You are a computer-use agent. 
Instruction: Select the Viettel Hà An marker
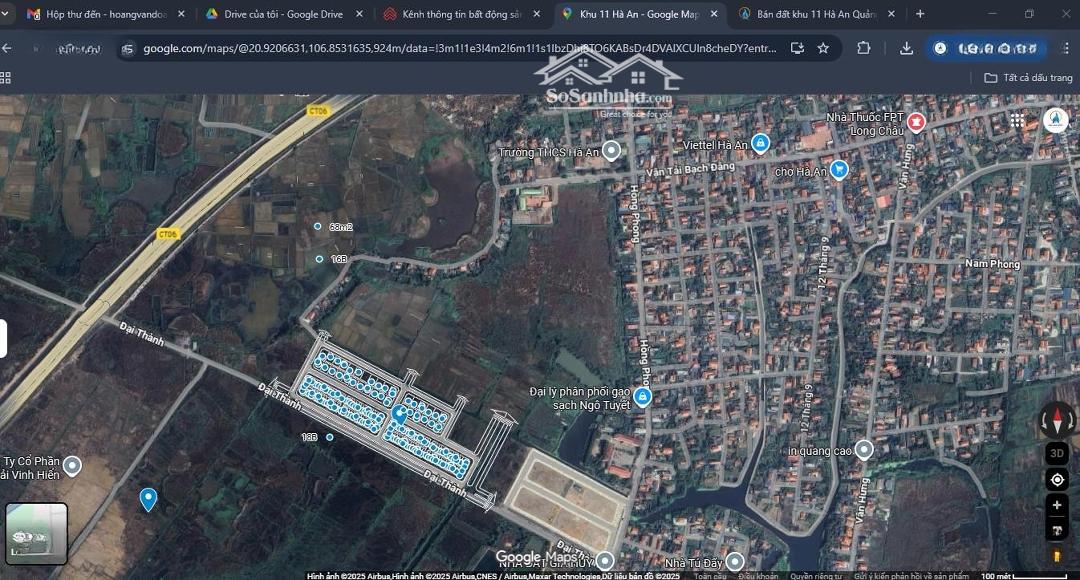pyautogui.click(x=761, y=144)
